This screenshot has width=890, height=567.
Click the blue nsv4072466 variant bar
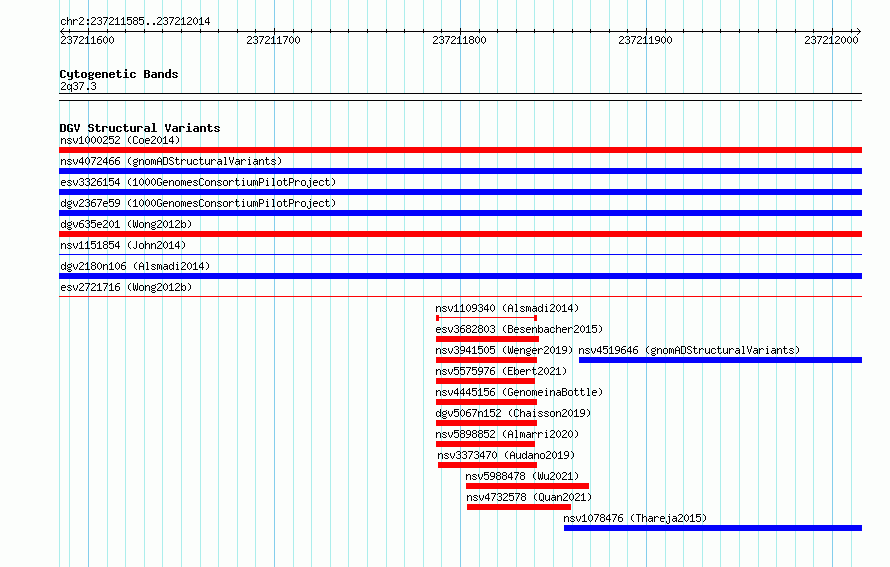(460, 171)
